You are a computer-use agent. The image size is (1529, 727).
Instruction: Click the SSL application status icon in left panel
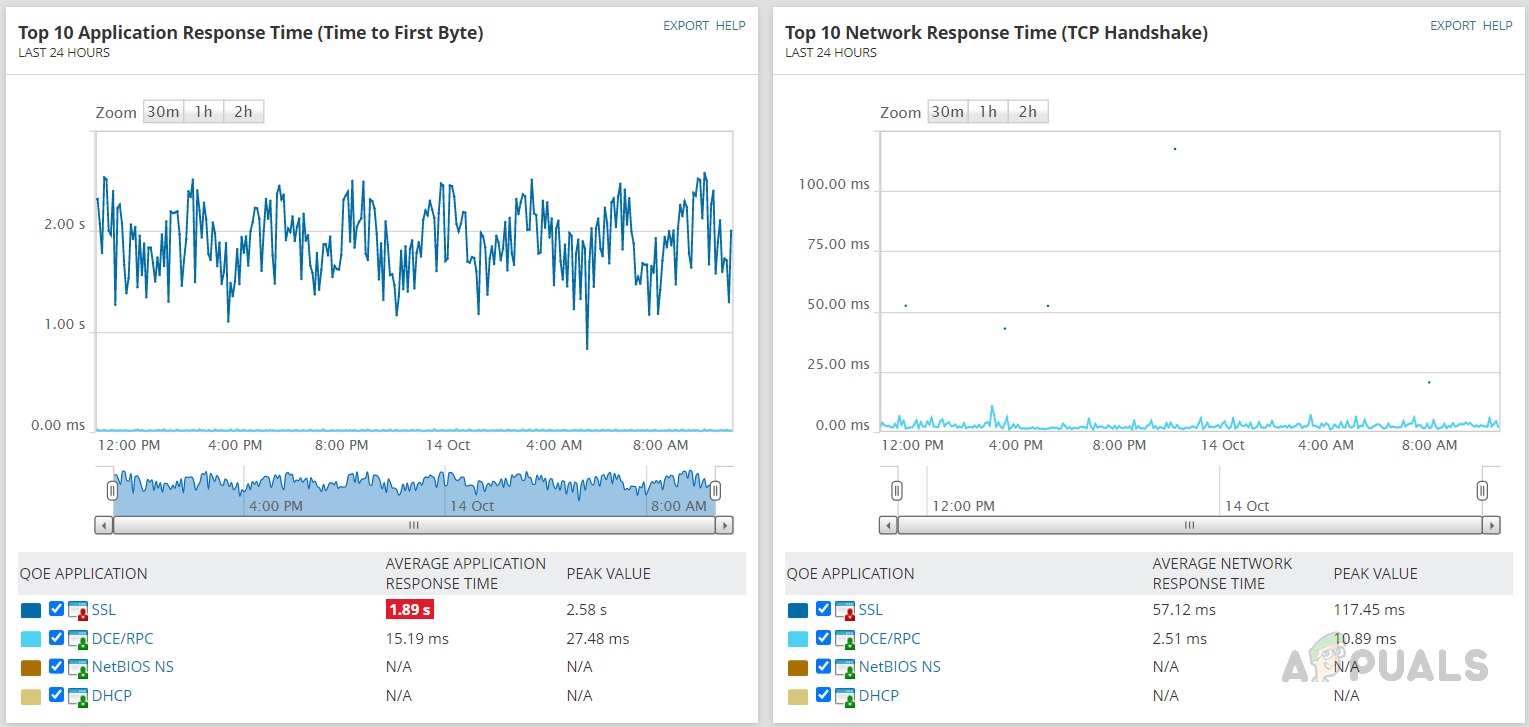point(78,610)
